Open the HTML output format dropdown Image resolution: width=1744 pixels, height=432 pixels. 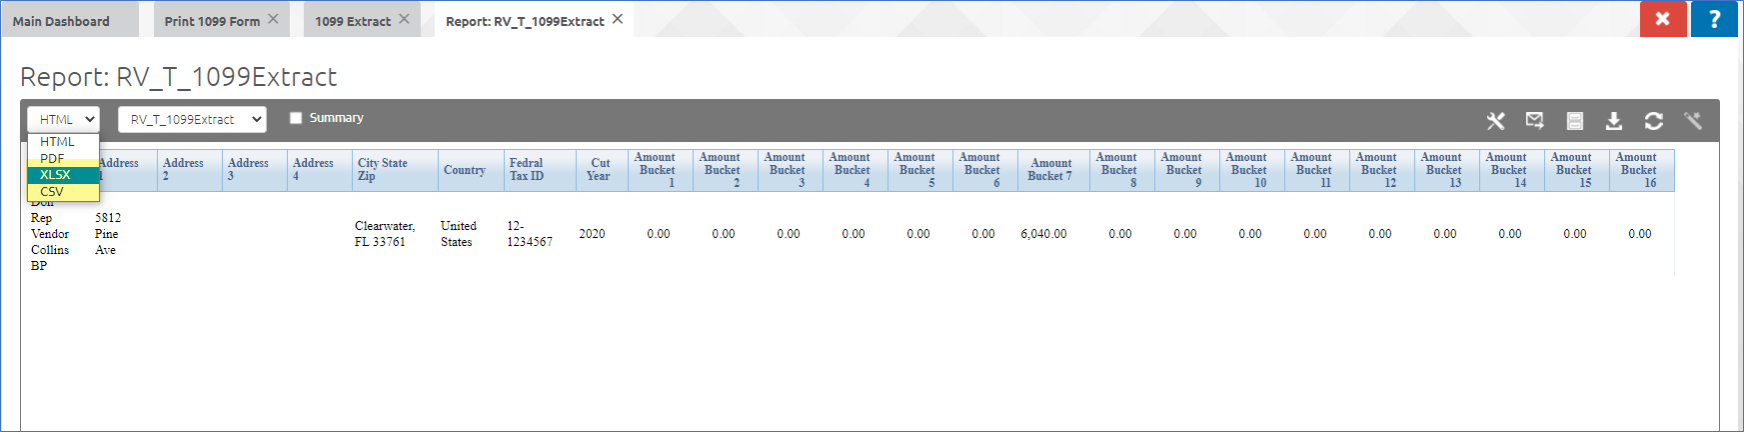point(63,119)
